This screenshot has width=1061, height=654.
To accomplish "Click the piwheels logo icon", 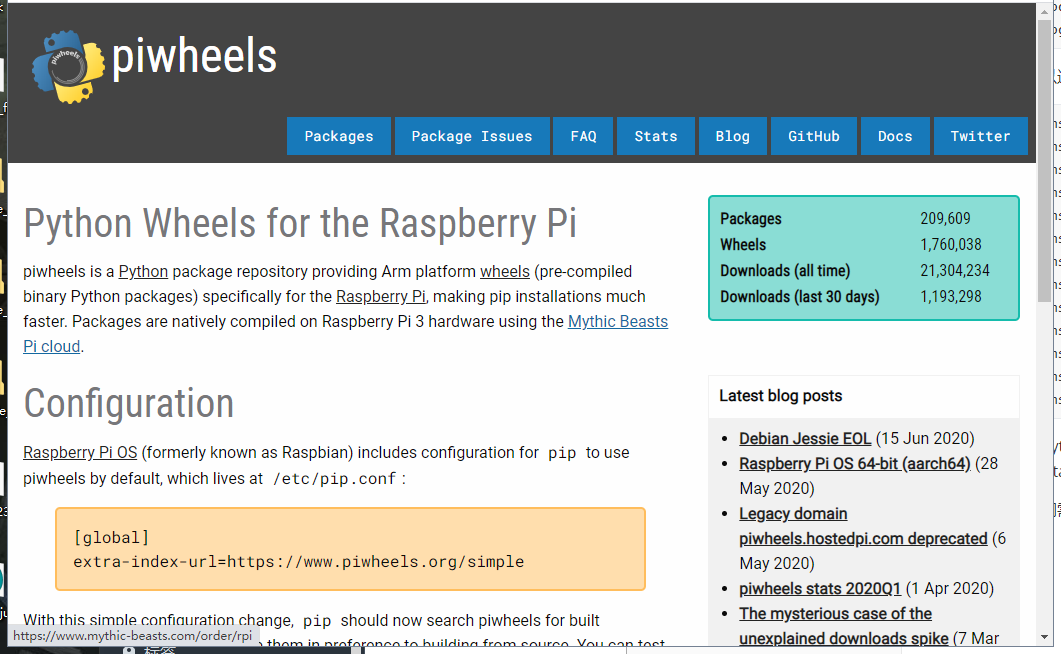I will click(68, 66).
